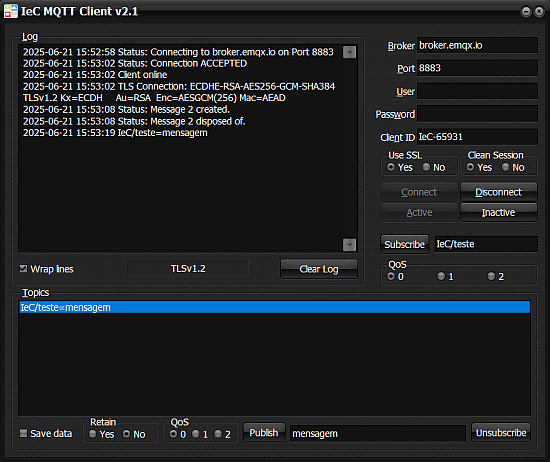Clear the log contents

319,269
